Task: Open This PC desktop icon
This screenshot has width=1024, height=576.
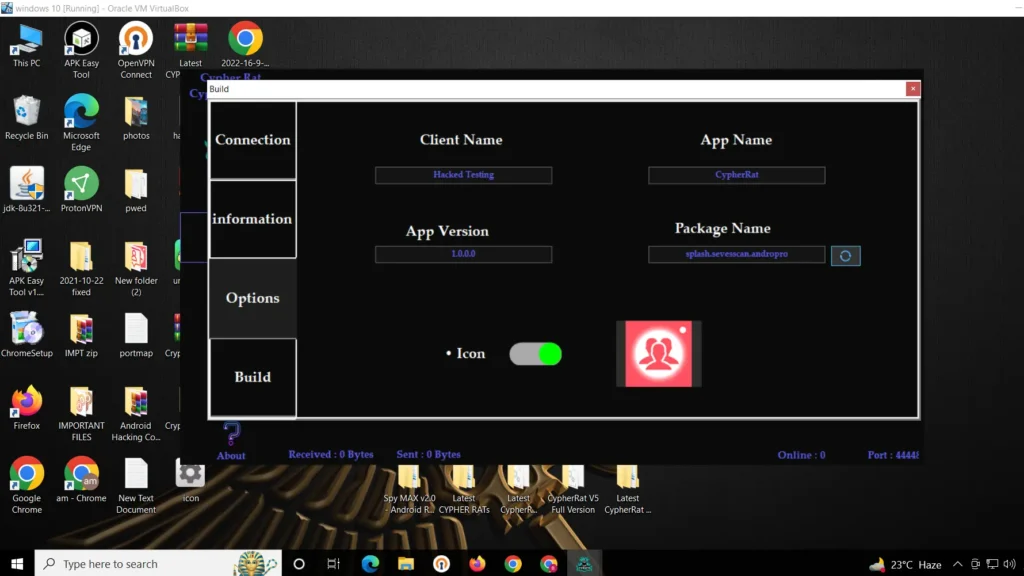Action: (x=27, y=46)
